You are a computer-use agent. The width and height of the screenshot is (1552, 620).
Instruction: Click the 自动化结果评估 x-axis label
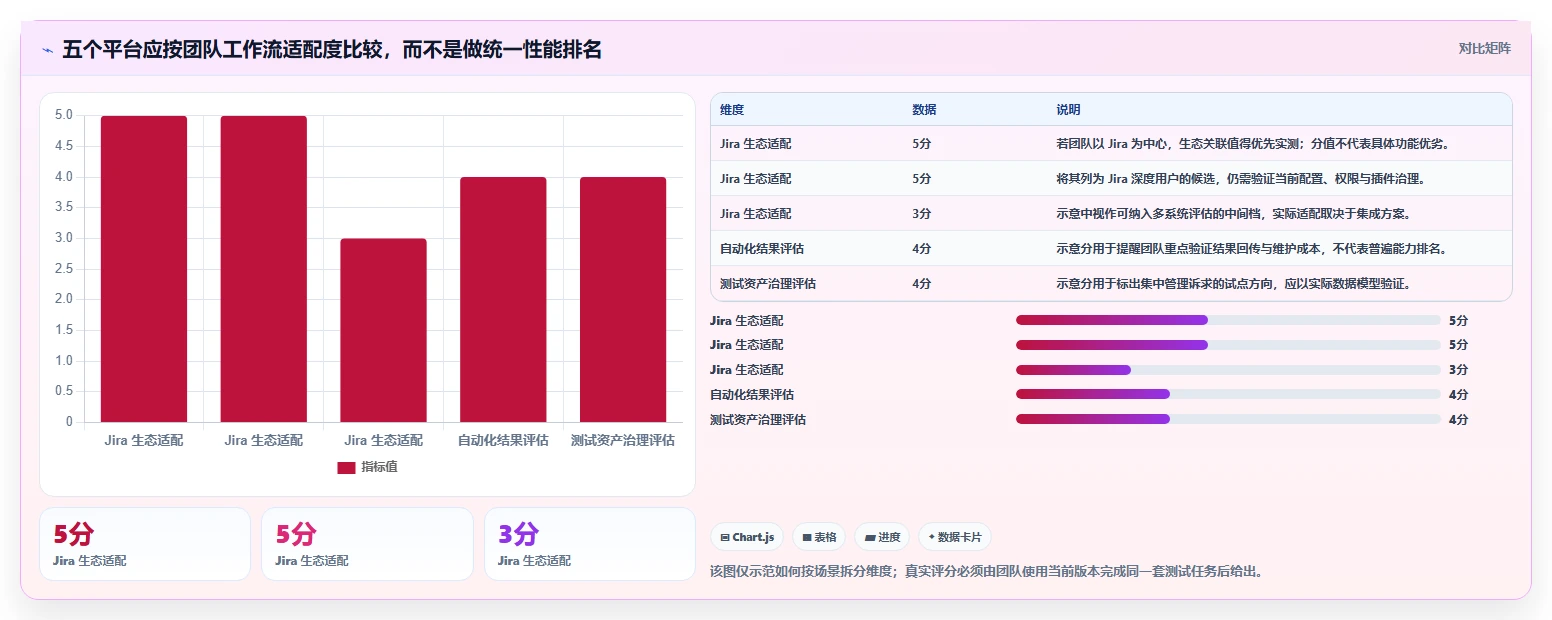coord(503,440)
